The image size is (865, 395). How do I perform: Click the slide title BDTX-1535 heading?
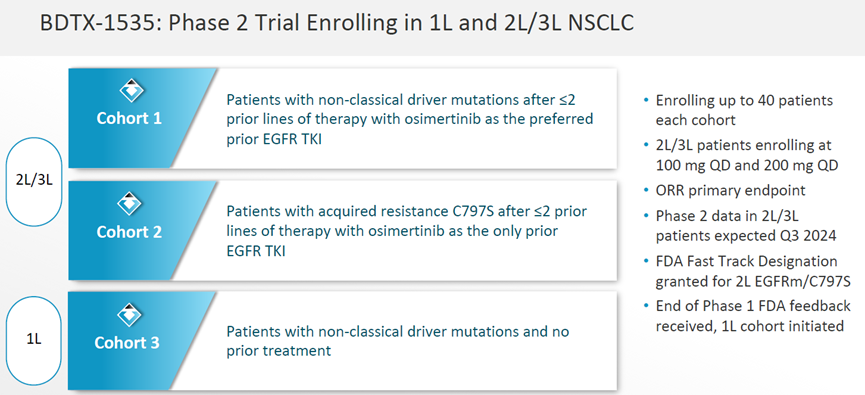point(337,24)
